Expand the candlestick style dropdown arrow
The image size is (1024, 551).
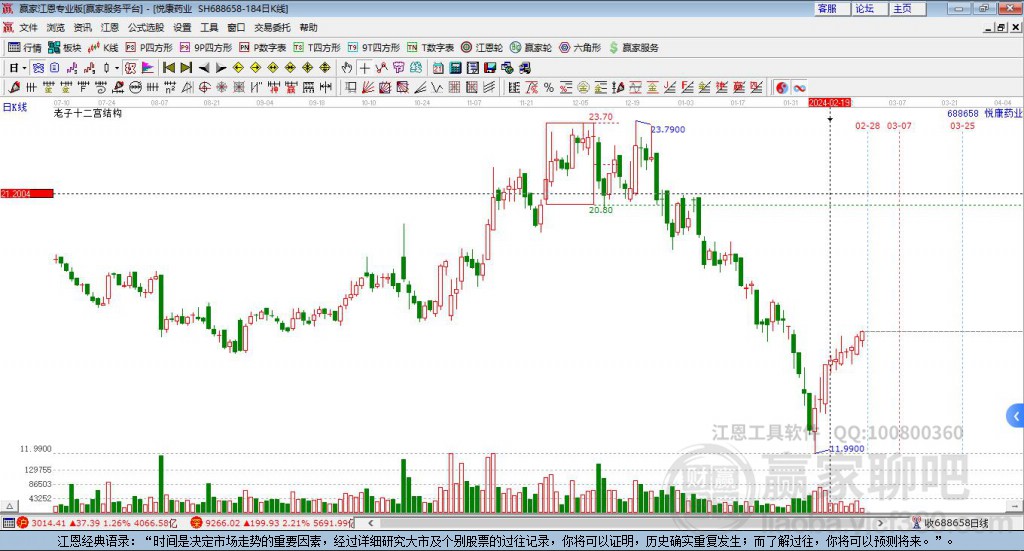[117, 68]
